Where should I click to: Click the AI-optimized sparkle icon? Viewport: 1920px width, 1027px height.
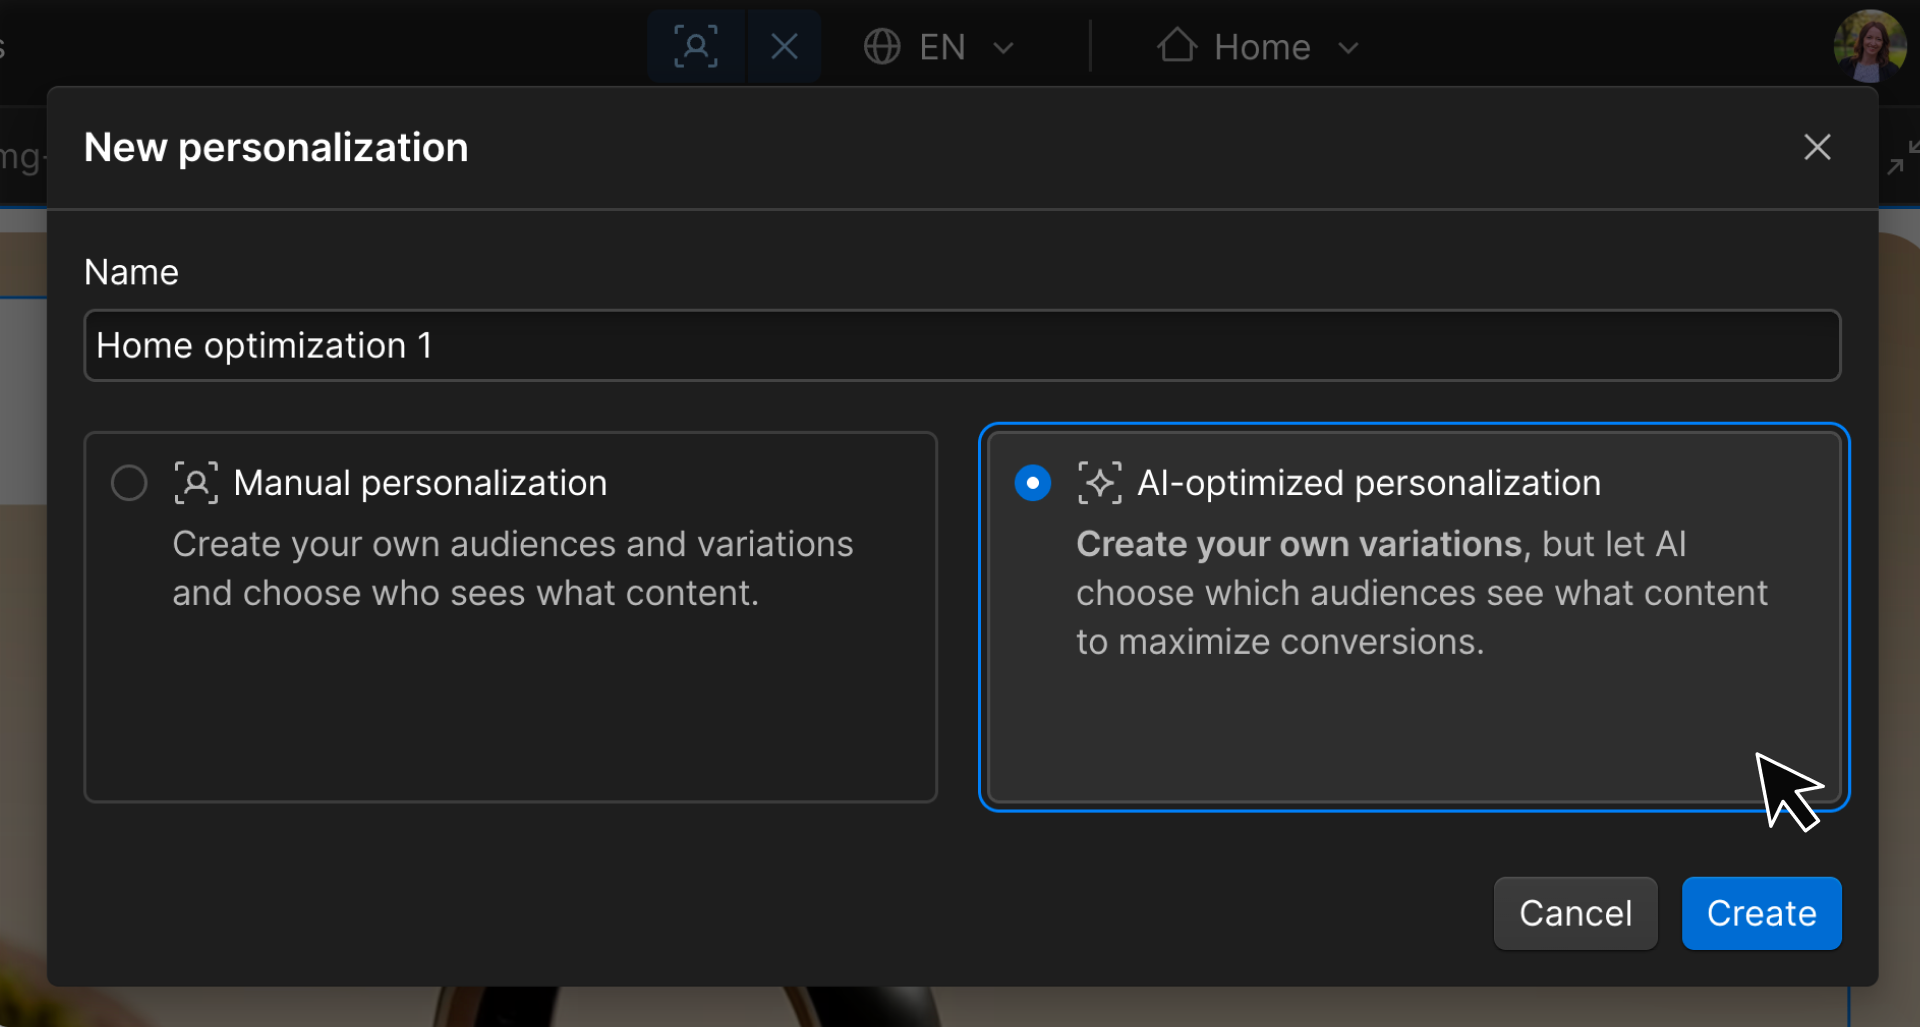pos(1100,483)
